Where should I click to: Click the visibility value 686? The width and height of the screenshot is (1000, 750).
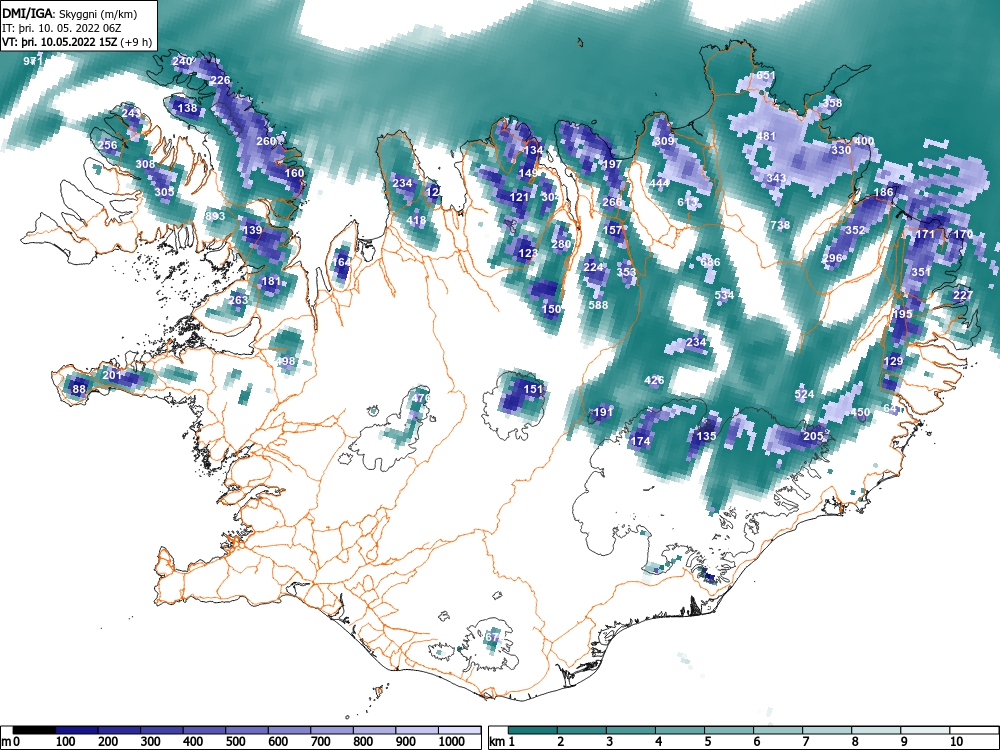coord(710,261)
